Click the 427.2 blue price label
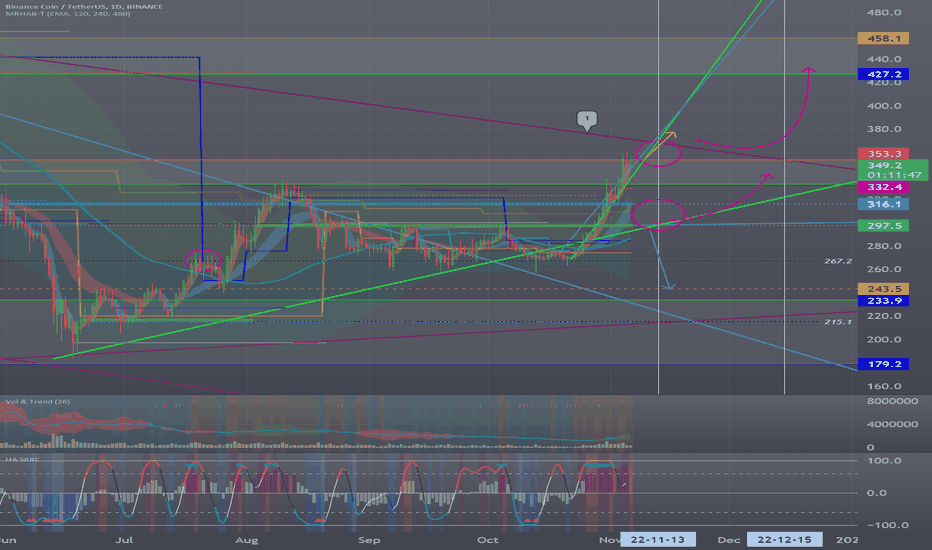The width and height of the screenshot is (932, 550). 883,74
